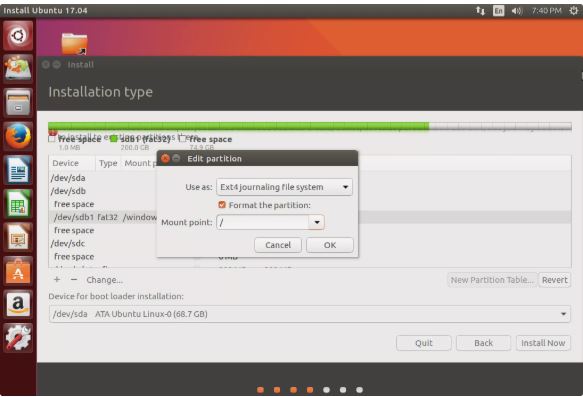
Task: Open LibreOffice Impress presentation icon
Action: (x=17, y=237)
